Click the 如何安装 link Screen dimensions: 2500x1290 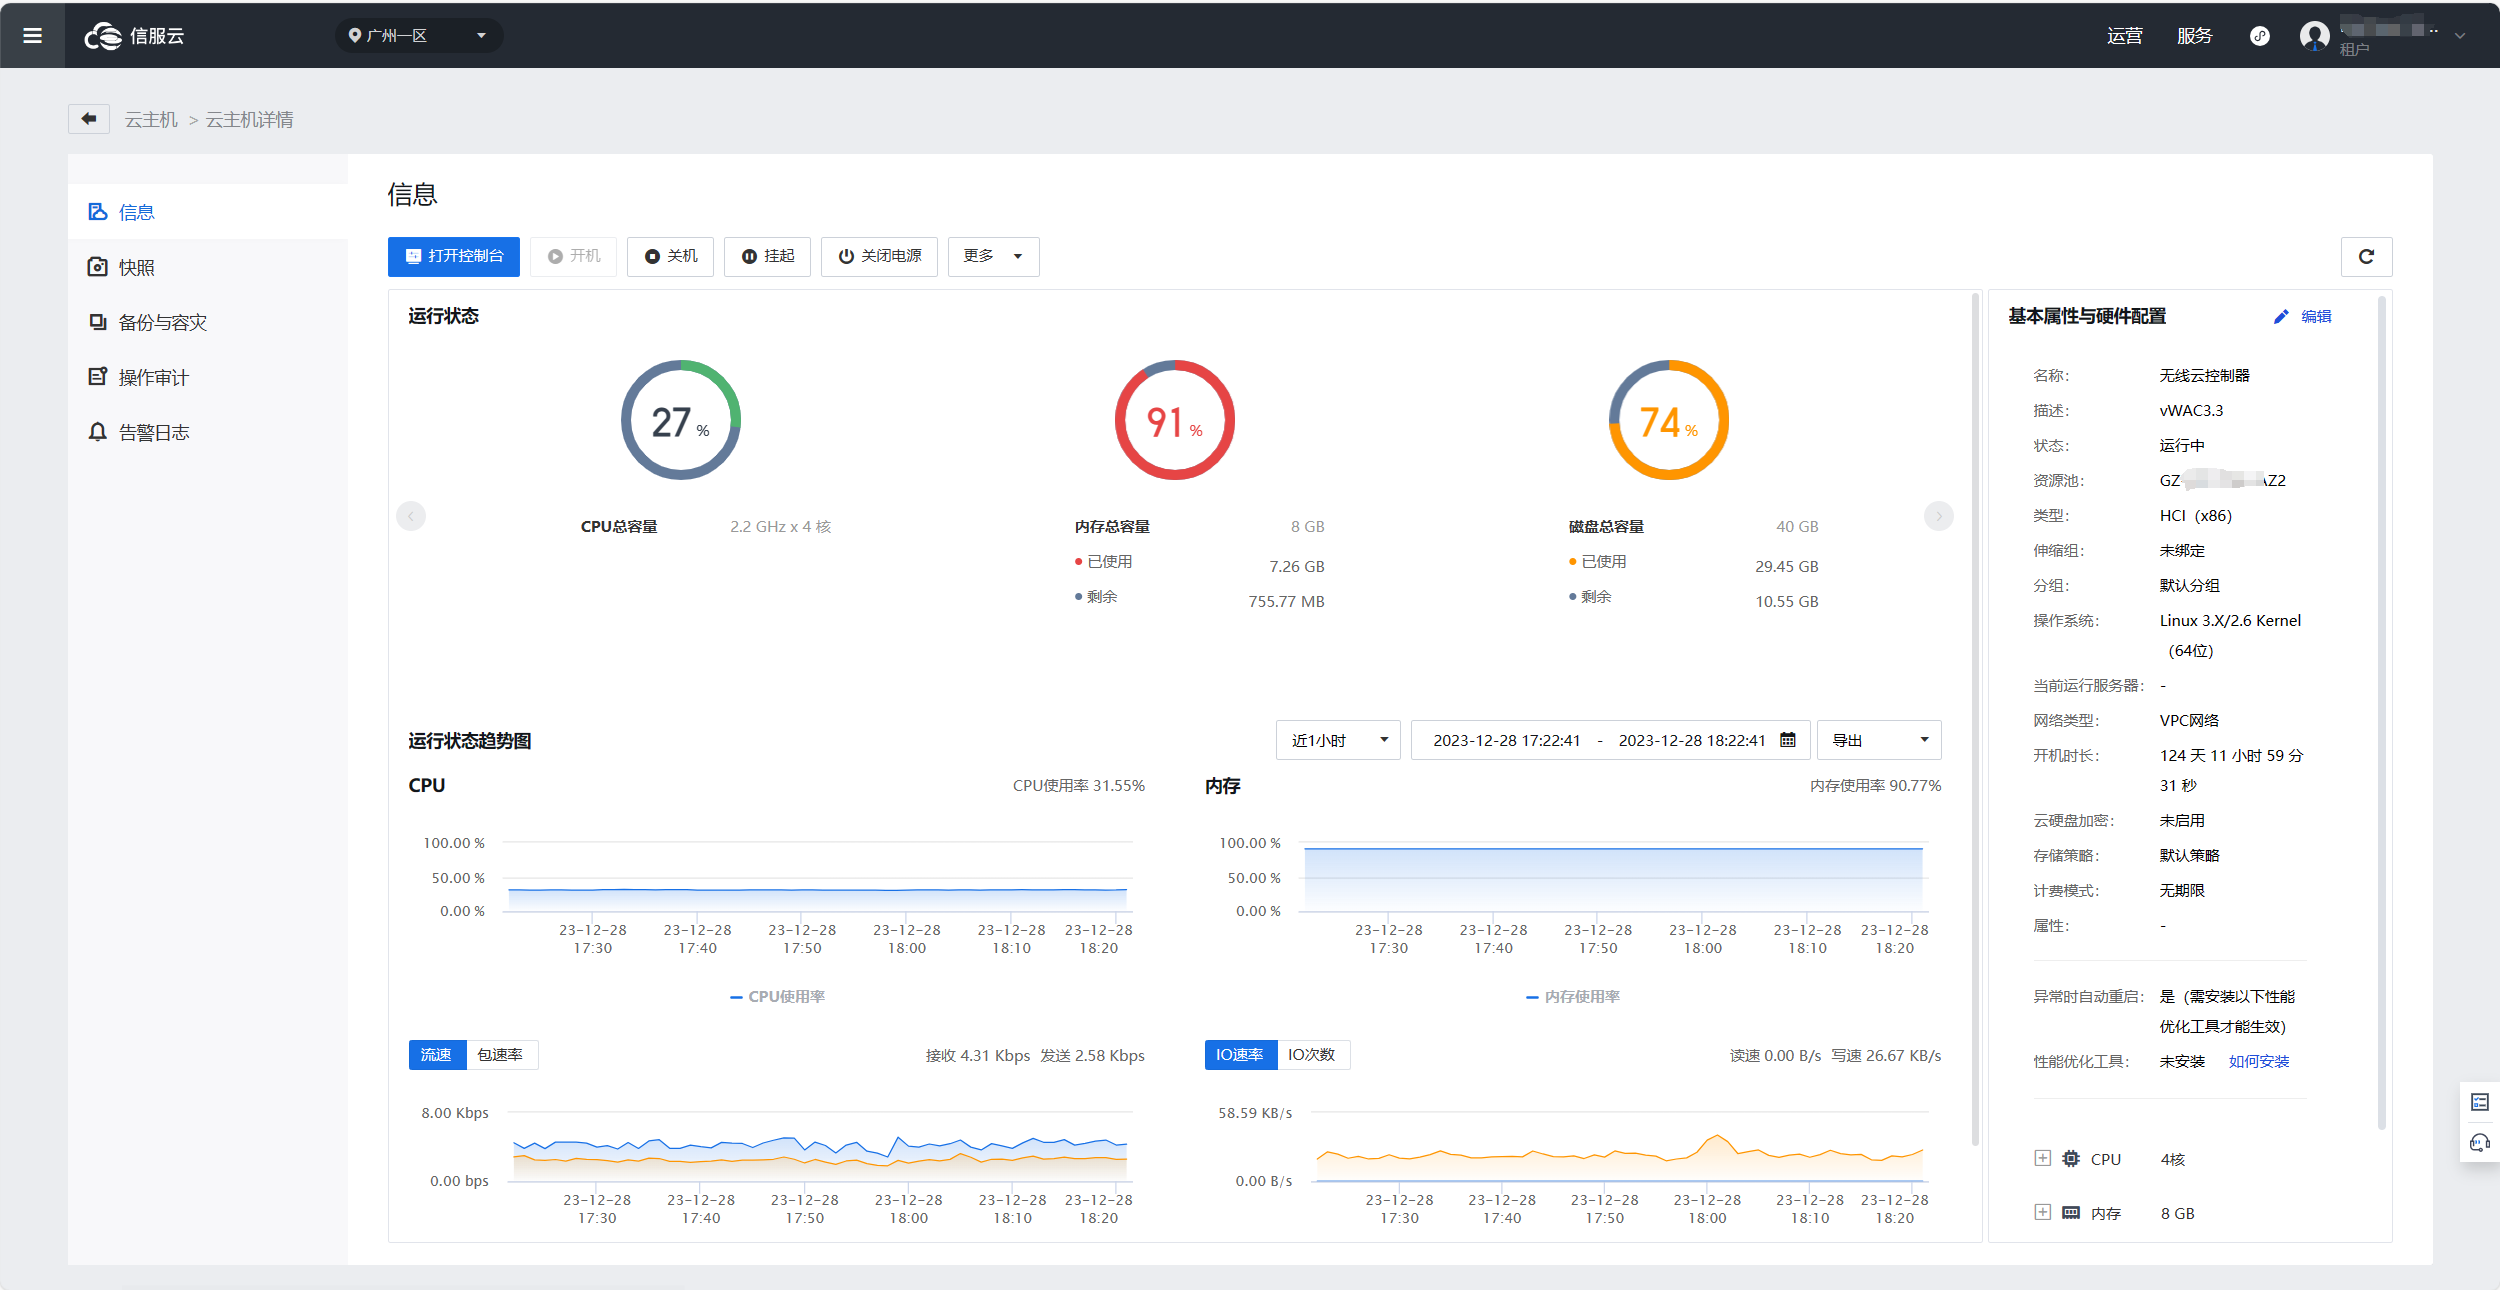click(x=2258, y=1061)
